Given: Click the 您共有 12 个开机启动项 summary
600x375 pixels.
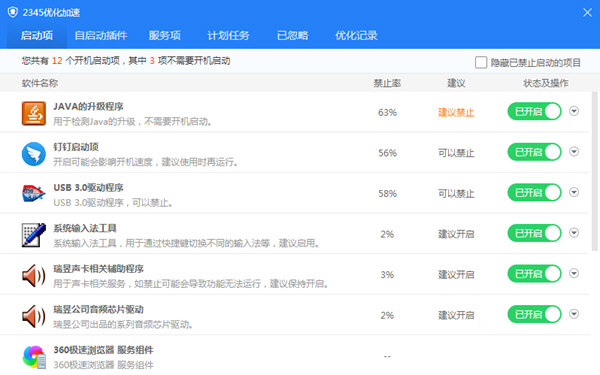Looking at the screenshot, I should coord(126,61).
